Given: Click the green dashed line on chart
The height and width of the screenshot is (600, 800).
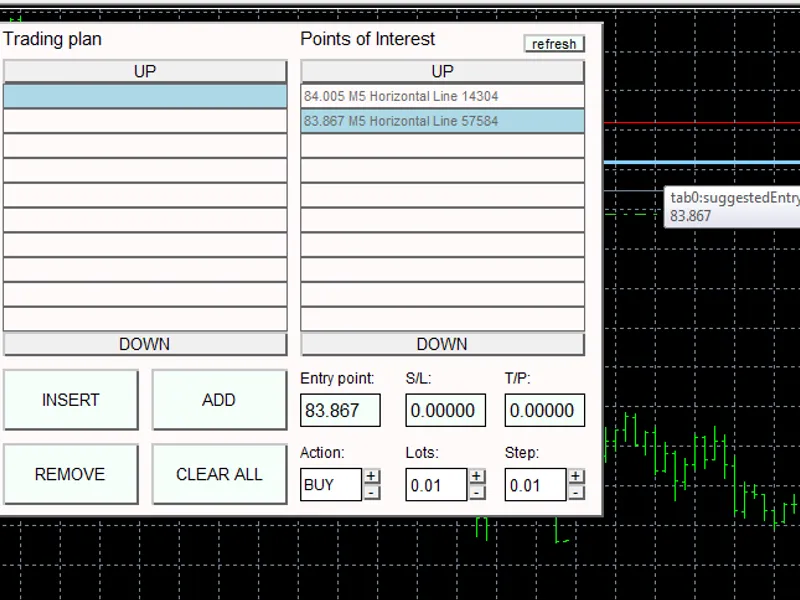Looking at the screenshot, I should tap(633, 214).
